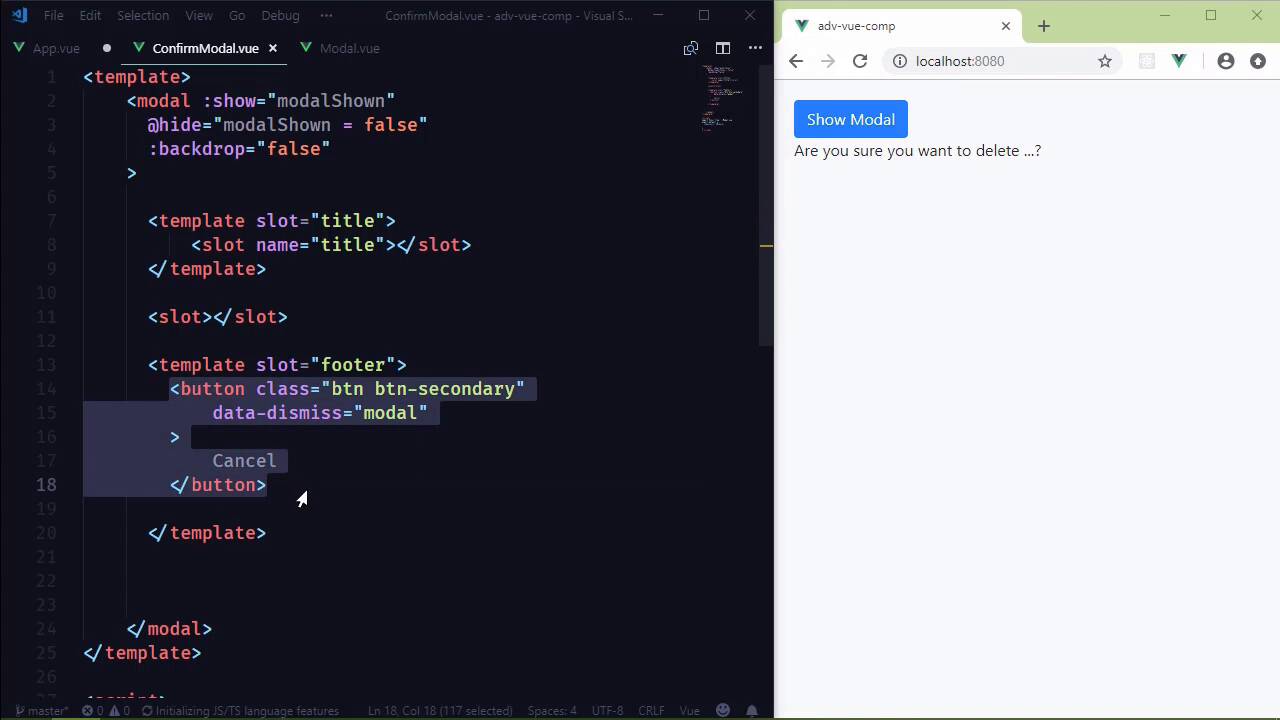1280x720 pixels.
Task: Click the slot name="title" code on line 8
Action: coord(331,245)
